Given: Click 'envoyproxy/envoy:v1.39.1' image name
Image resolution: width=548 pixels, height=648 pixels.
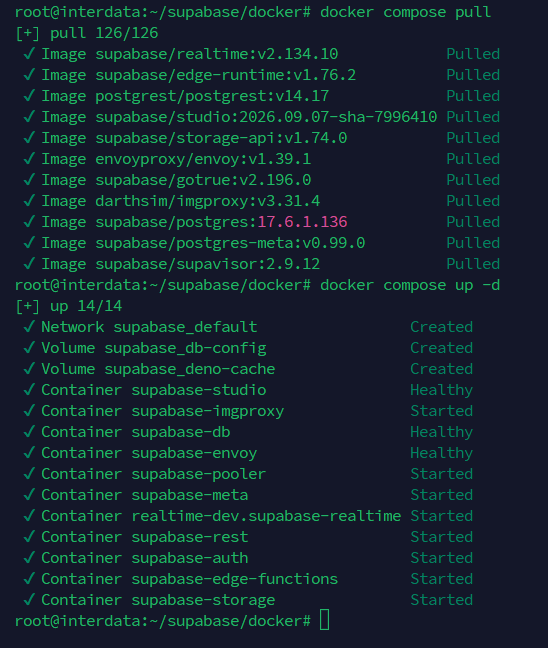Looking at the screenshot, I should (203, 159).
